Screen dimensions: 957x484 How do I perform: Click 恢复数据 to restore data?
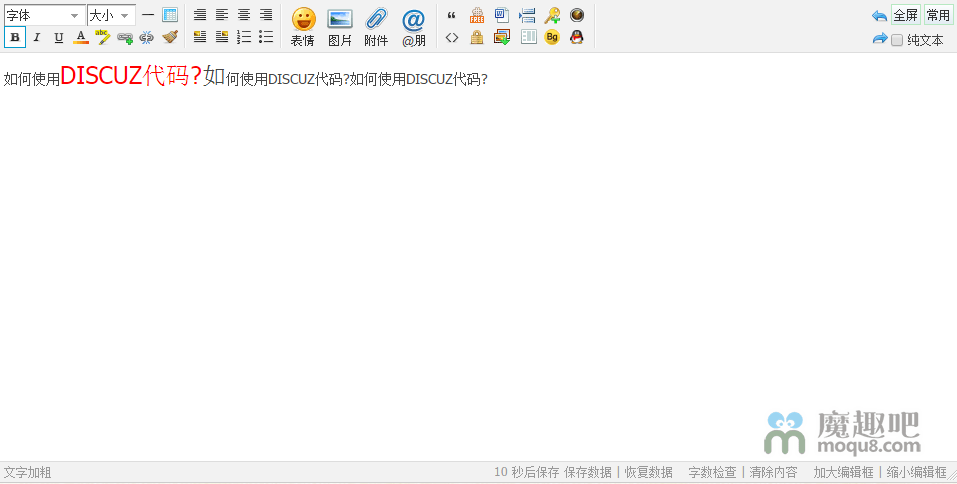648,472
